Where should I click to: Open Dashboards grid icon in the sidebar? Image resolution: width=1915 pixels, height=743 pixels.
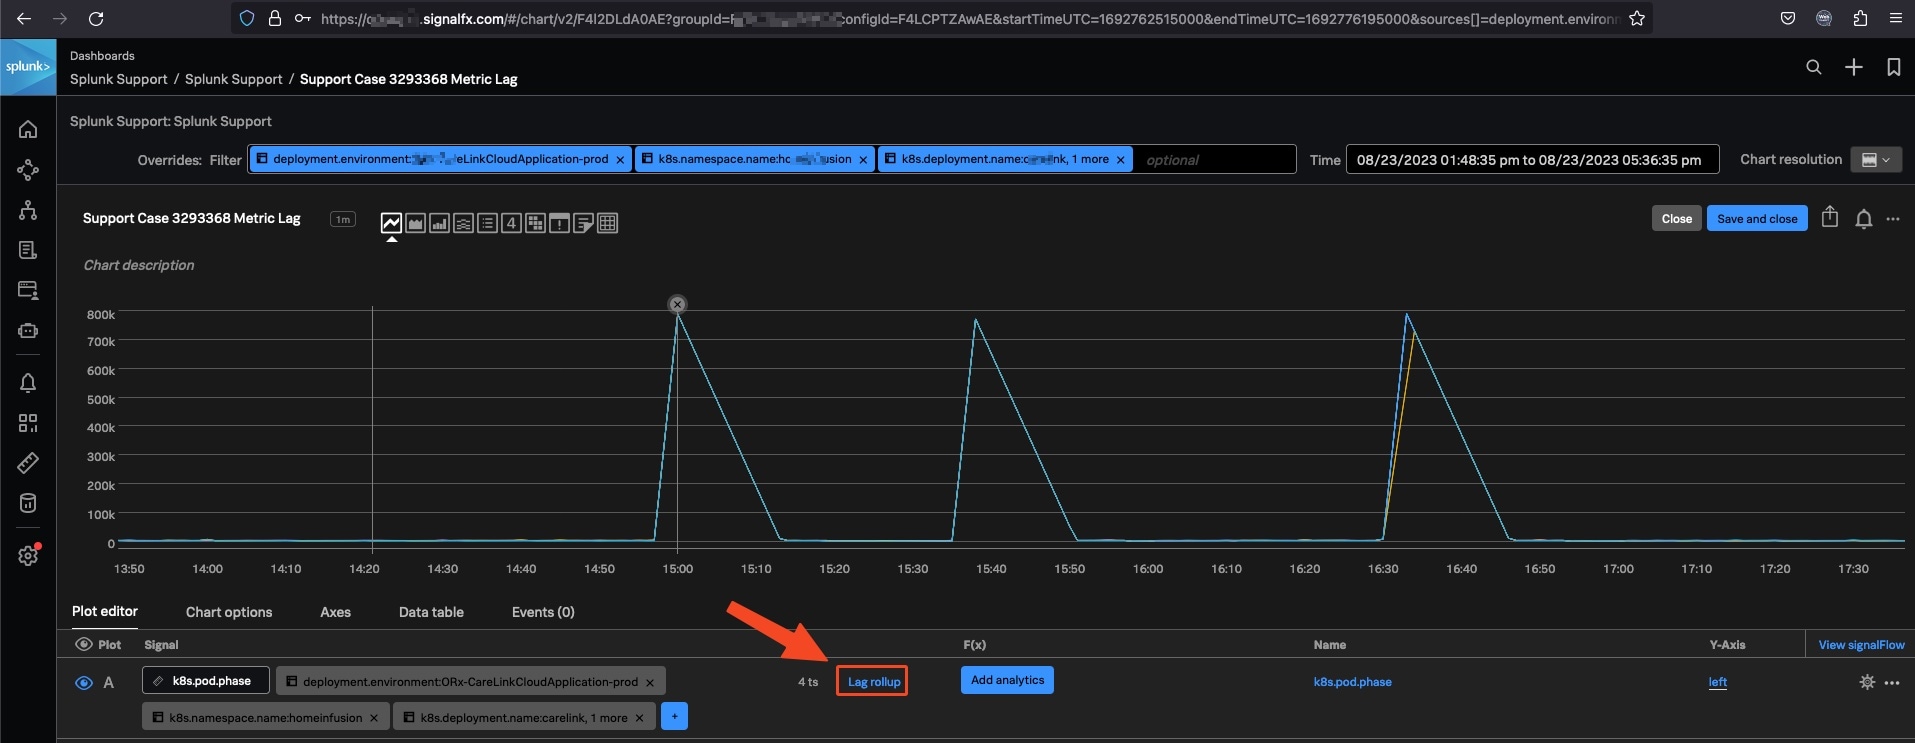28,423
